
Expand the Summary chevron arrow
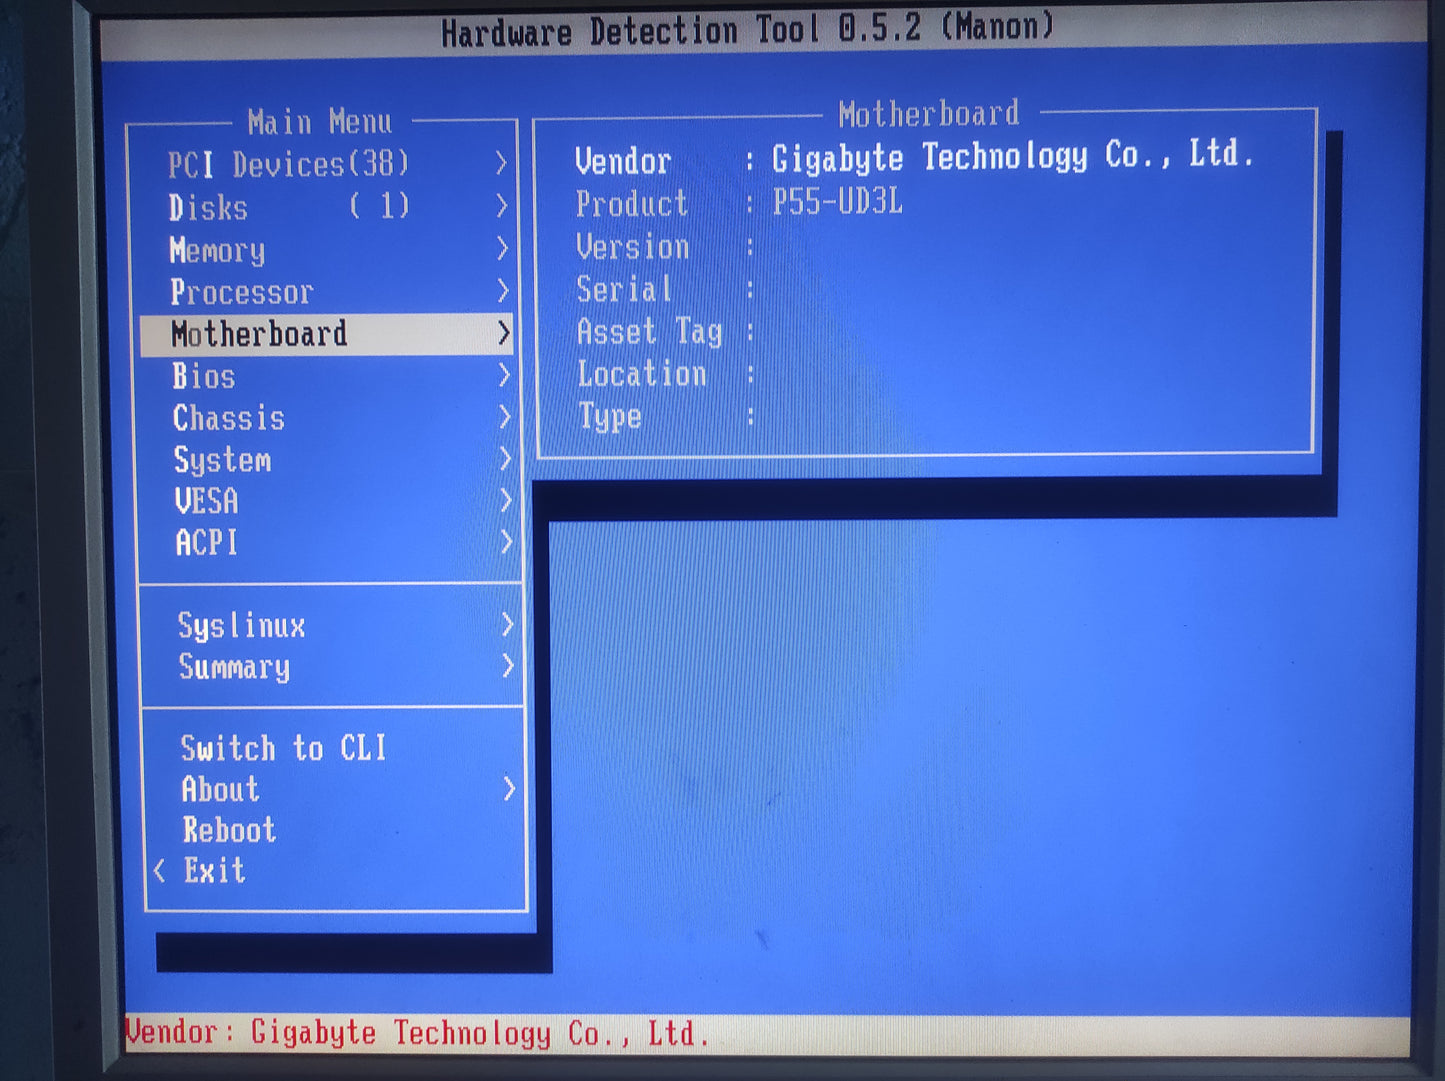point(507,666)
